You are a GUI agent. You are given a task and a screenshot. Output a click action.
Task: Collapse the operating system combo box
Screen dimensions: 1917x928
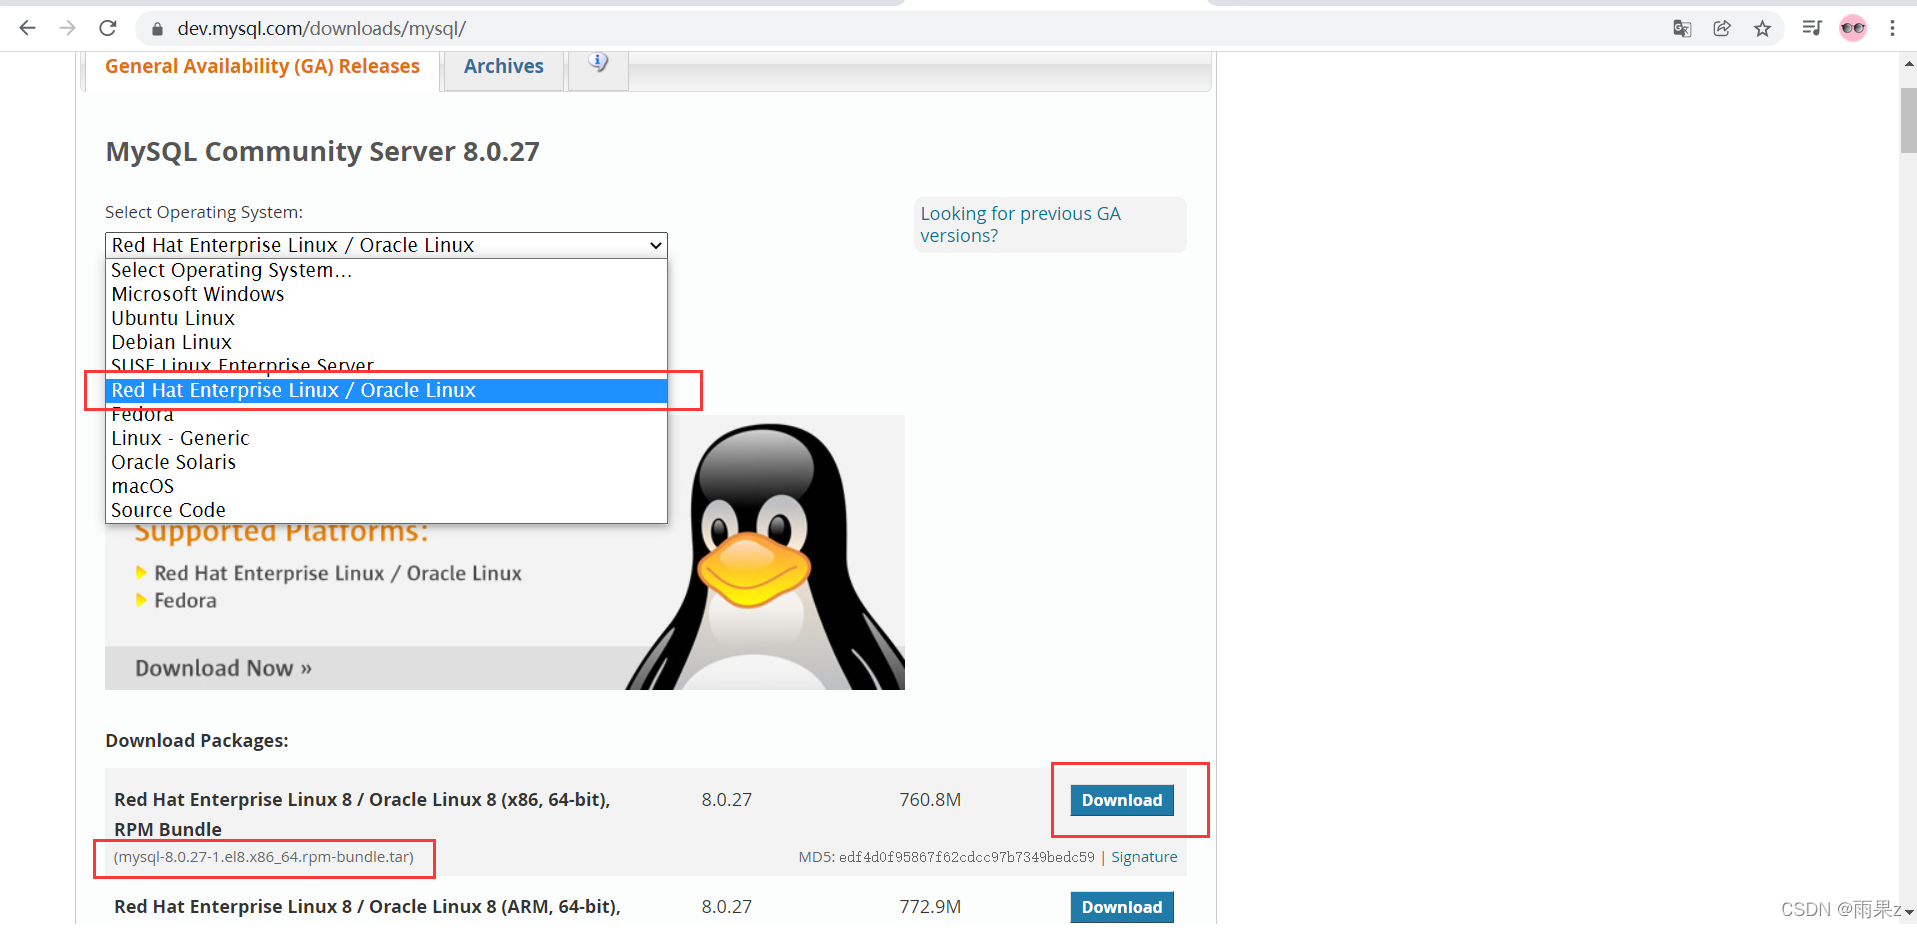(386, 245)
